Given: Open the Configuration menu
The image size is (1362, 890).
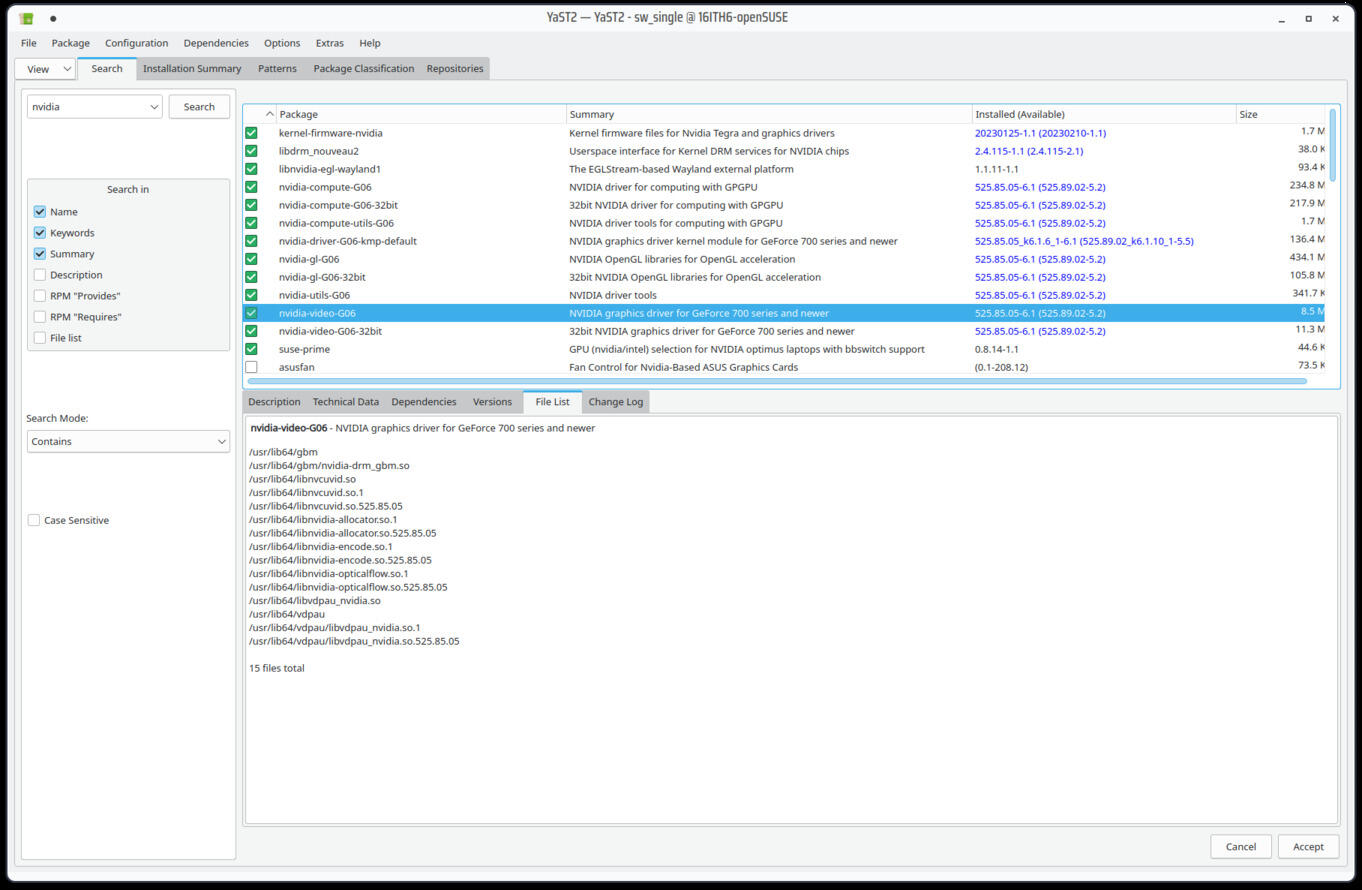Looking at the screenshot, I should click(x=136, y=43).
